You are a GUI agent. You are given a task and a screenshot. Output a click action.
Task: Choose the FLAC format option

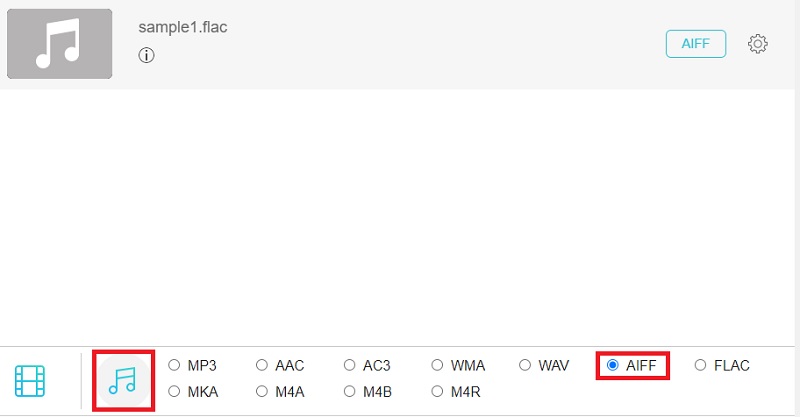pyautogui.click(x=700, y=365)
